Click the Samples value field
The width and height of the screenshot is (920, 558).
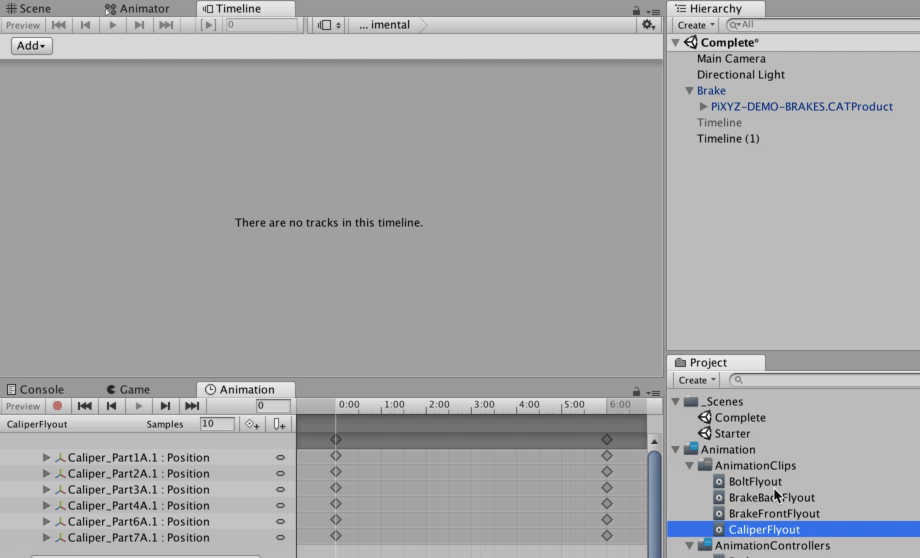(216, 424)
